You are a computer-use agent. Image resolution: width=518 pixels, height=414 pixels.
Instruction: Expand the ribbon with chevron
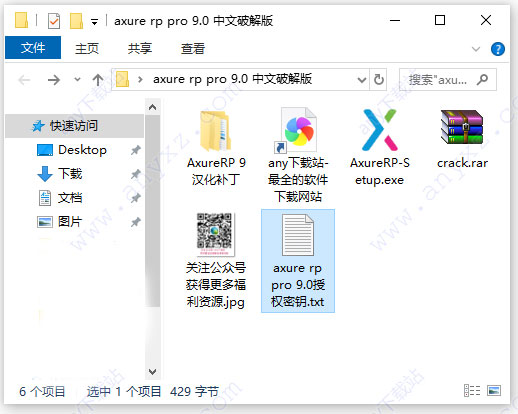pyautogui.click(x=476, y=49)
